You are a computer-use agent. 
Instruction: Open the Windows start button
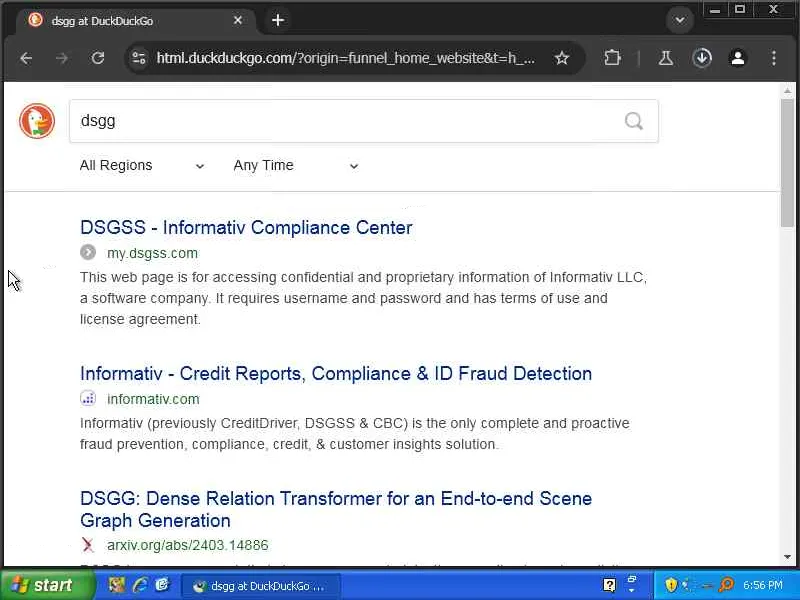coord(47,585)
